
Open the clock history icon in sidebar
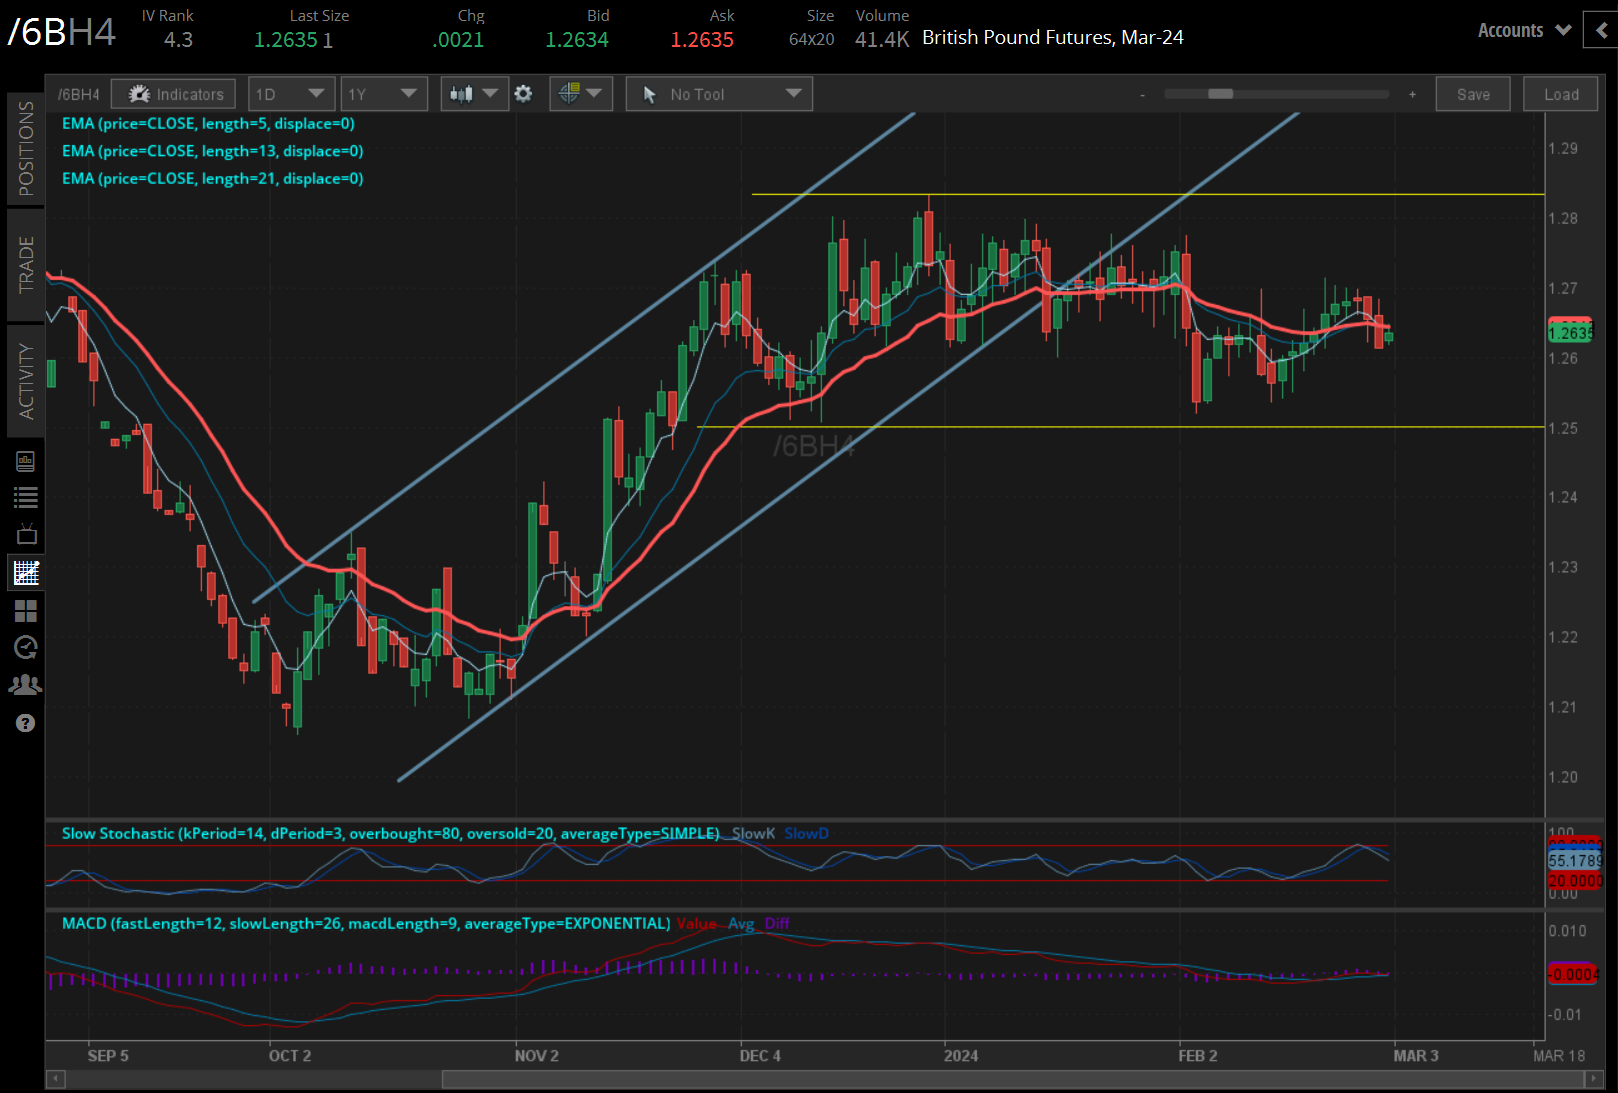coord(26,647)
